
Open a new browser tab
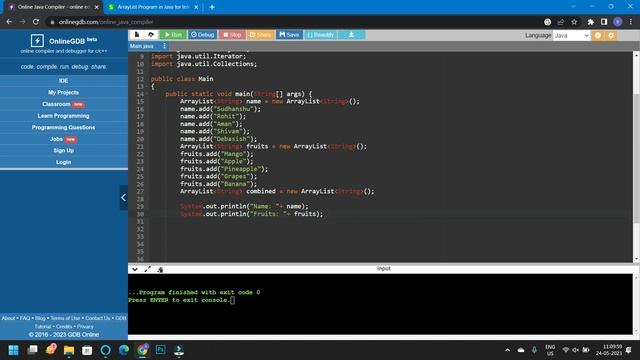212,7
